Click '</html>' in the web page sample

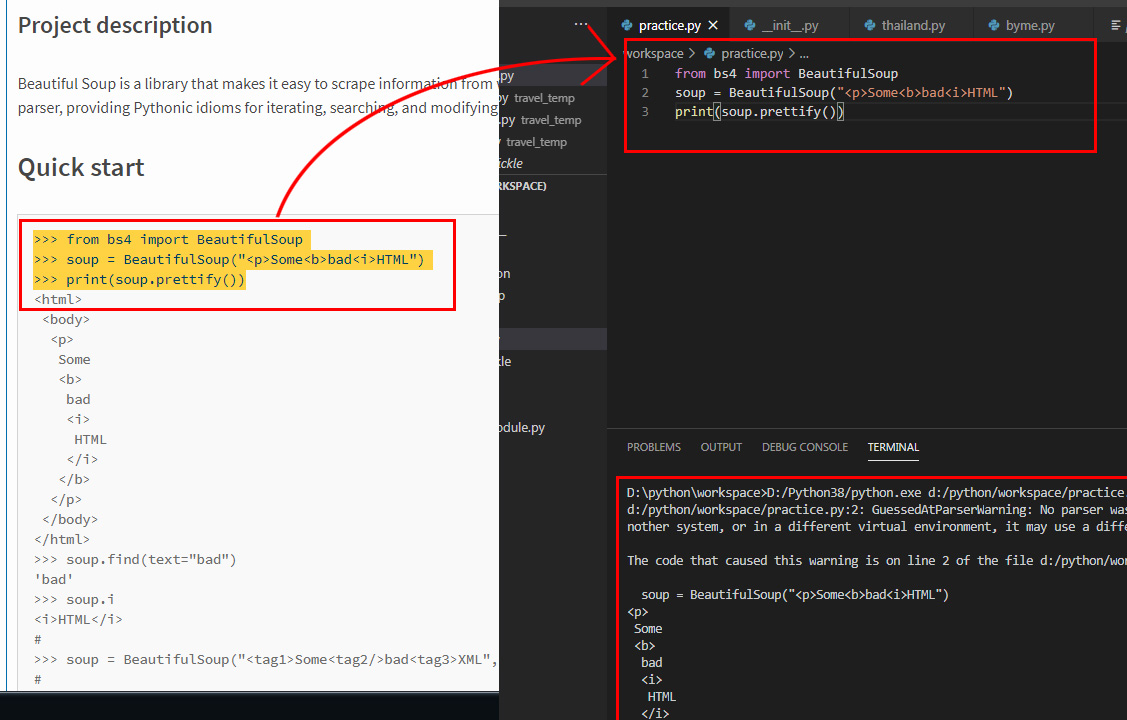(x=62, y=540)
